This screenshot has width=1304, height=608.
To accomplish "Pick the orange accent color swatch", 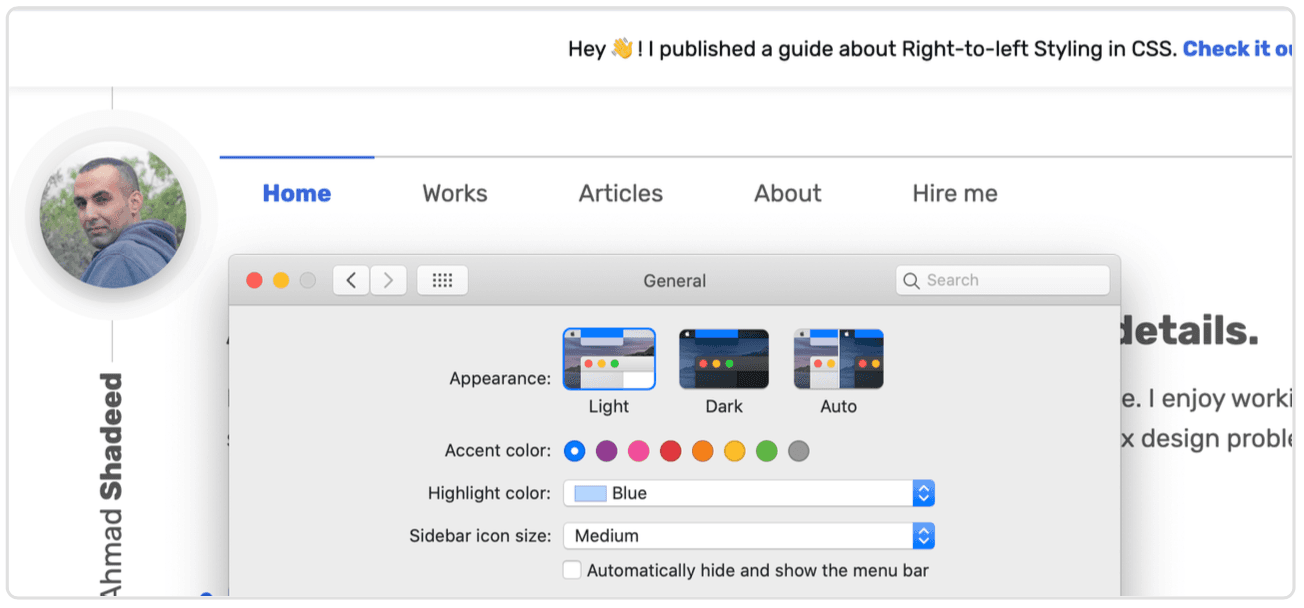I will [702, 451].
